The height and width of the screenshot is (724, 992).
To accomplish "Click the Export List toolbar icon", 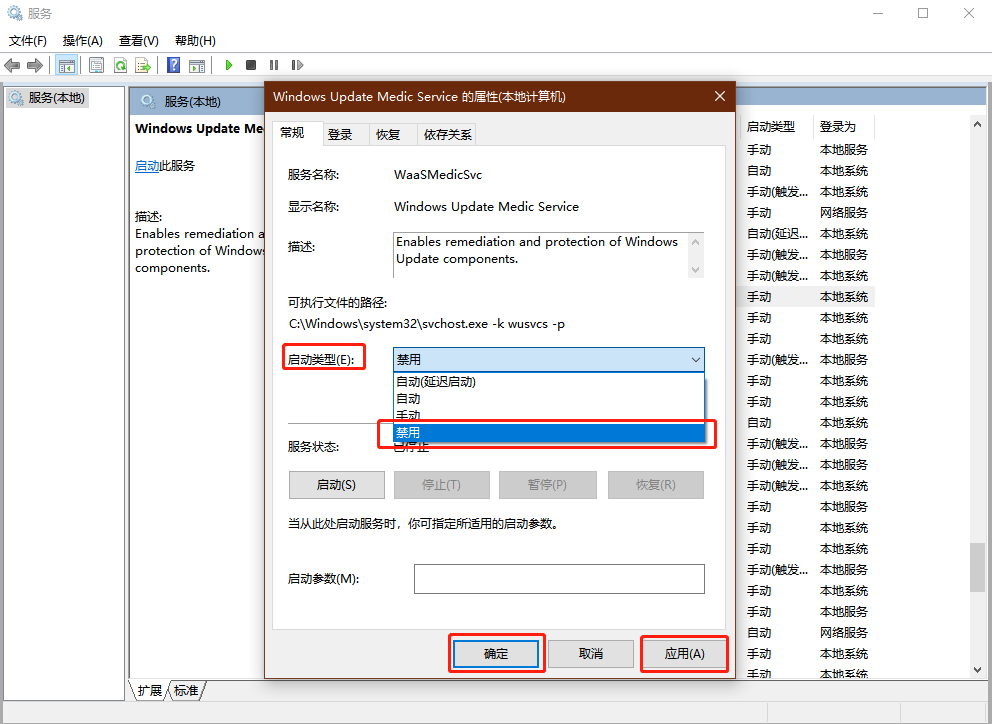I will [x=142, y=65].
